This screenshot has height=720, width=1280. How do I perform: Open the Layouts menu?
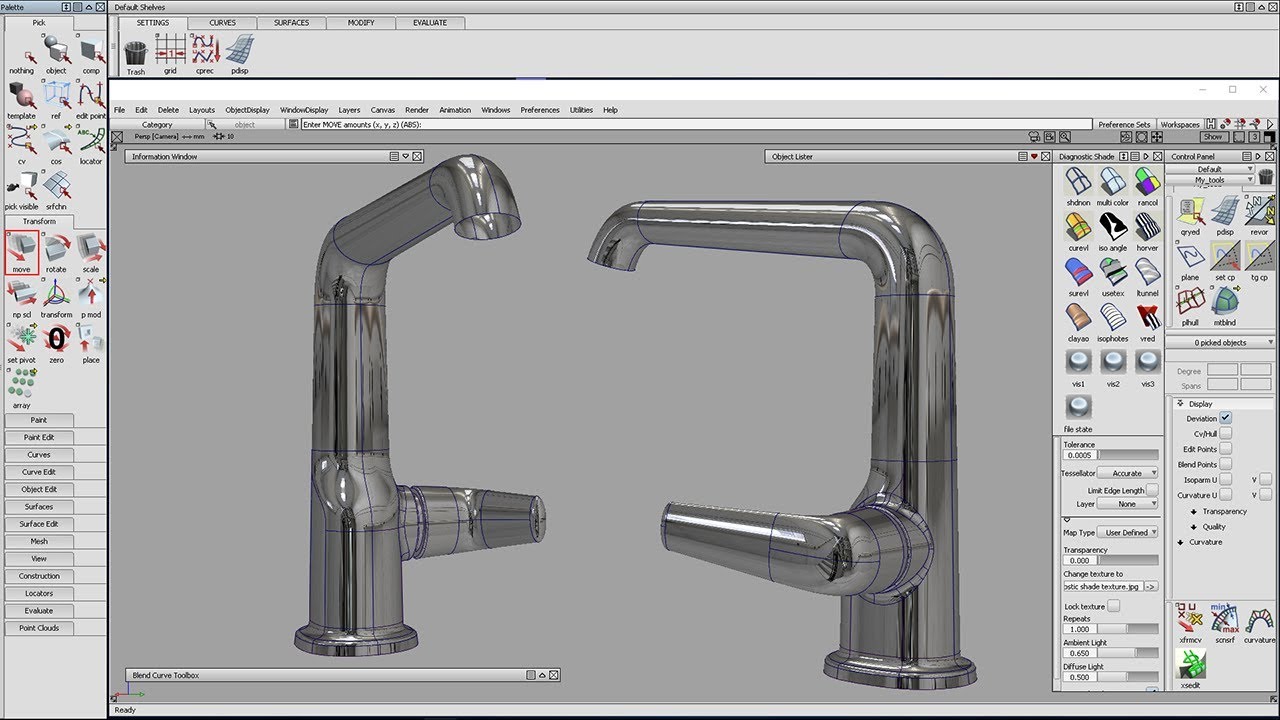[202, 110]
